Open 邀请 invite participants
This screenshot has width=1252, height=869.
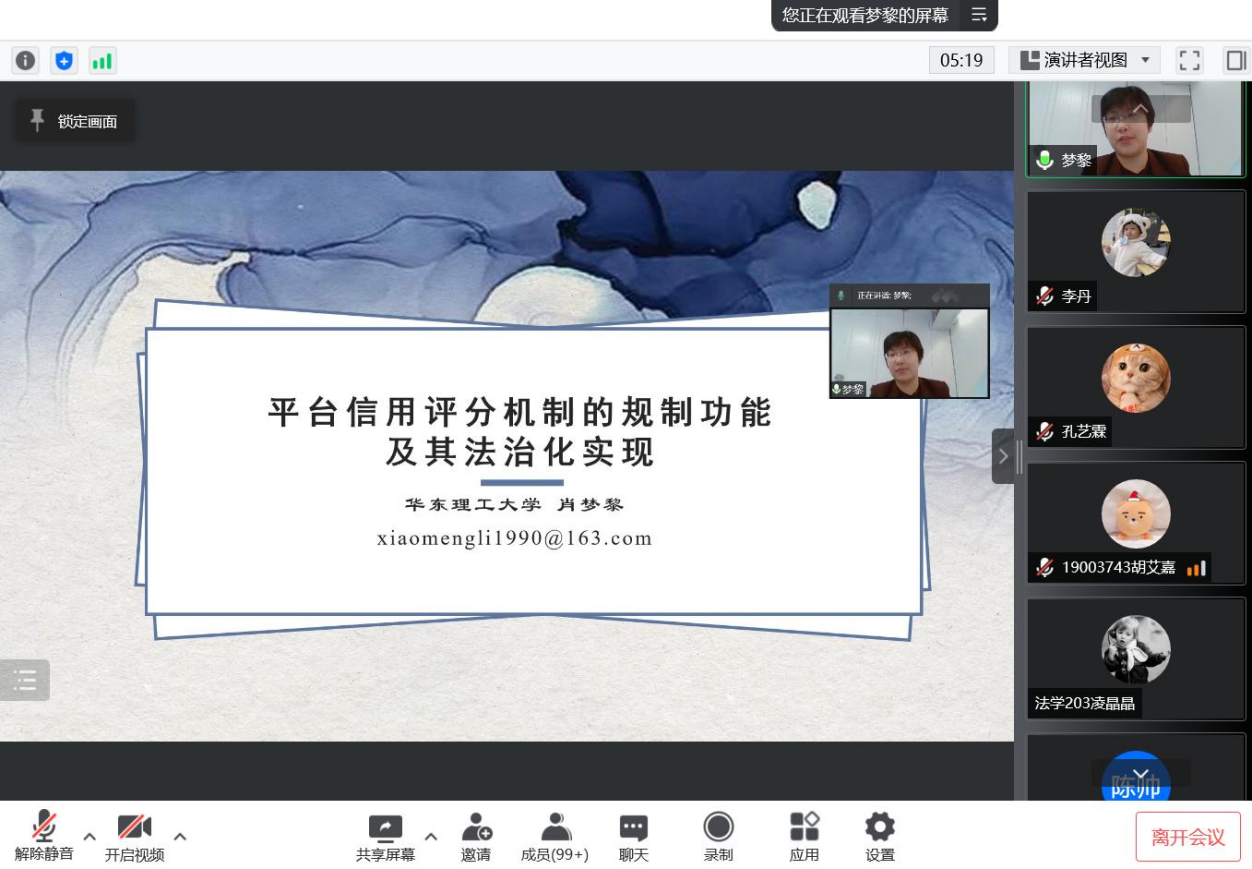(476, 837)
